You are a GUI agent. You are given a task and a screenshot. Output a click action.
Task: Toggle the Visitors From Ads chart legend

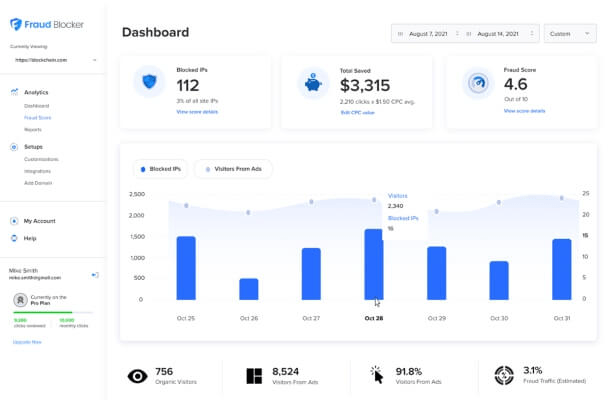(x=233, y=169)
